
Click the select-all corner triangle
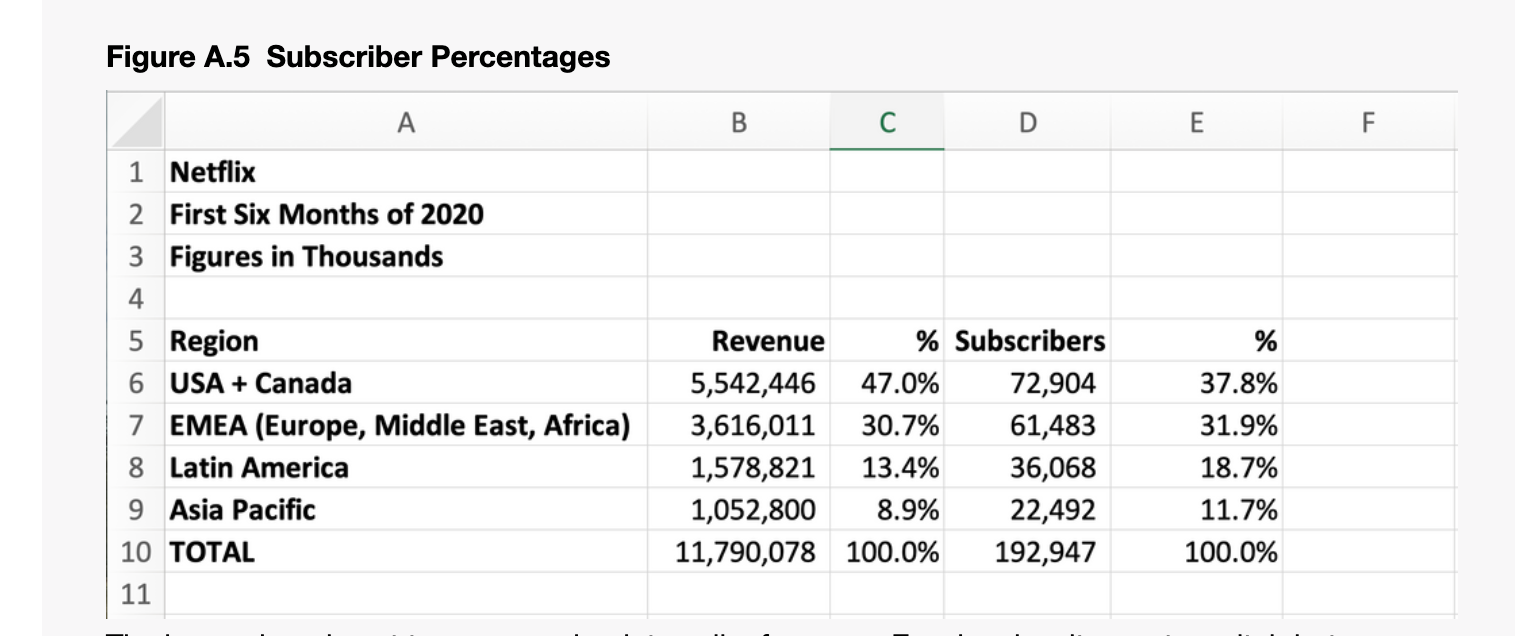point(136,122)
